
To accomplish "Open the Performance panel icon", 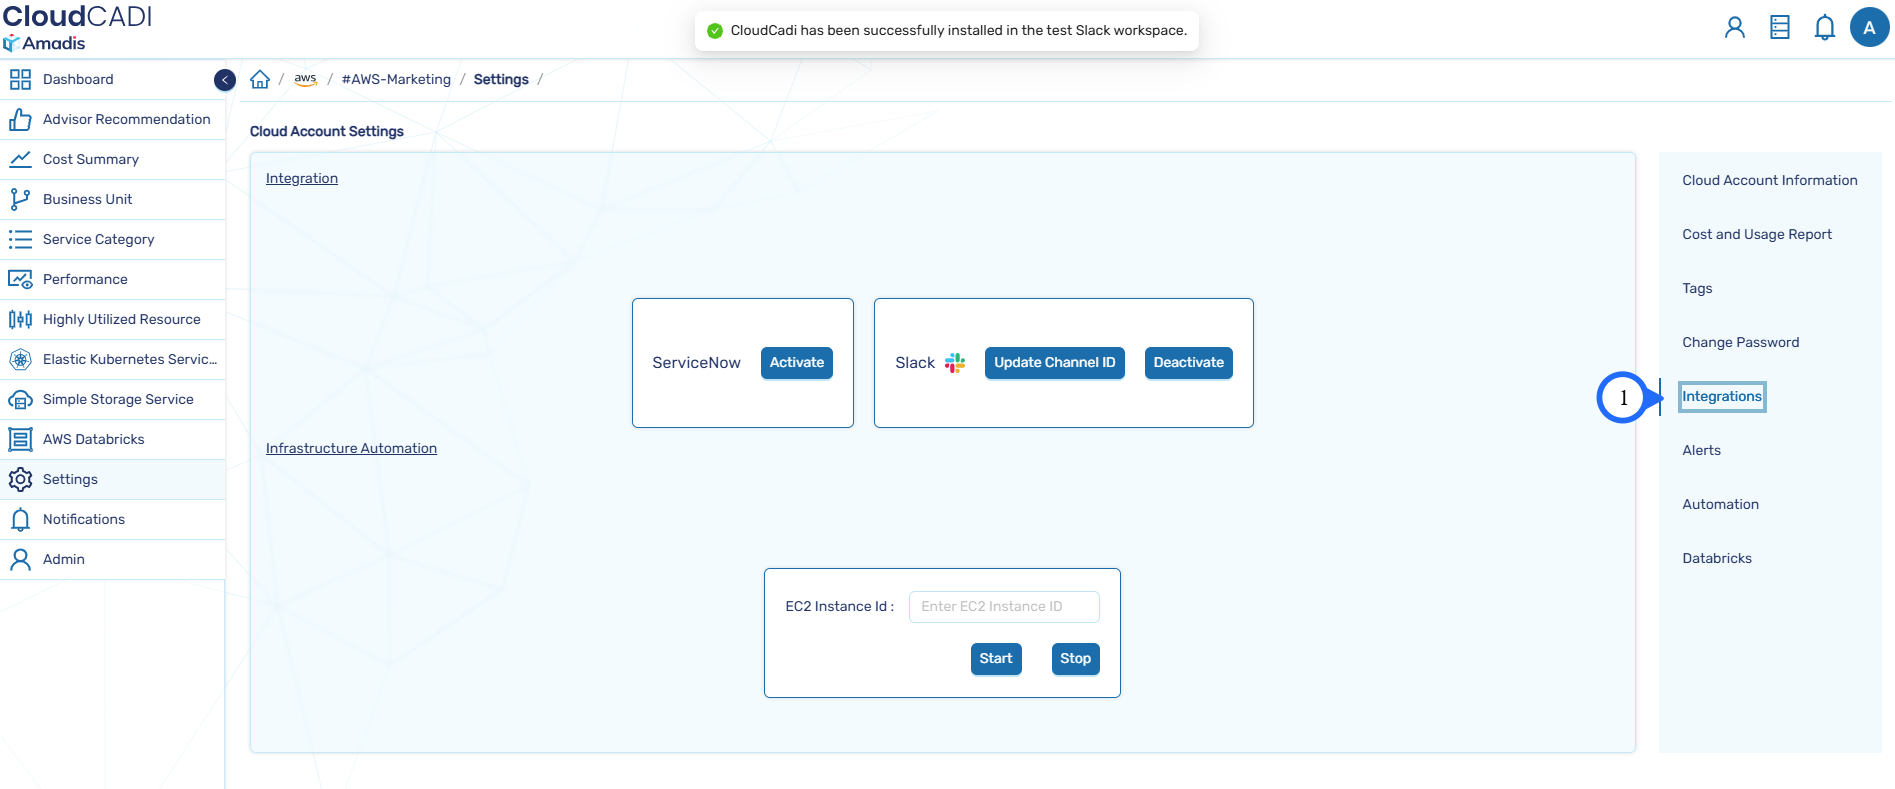I will coord(20,279).
